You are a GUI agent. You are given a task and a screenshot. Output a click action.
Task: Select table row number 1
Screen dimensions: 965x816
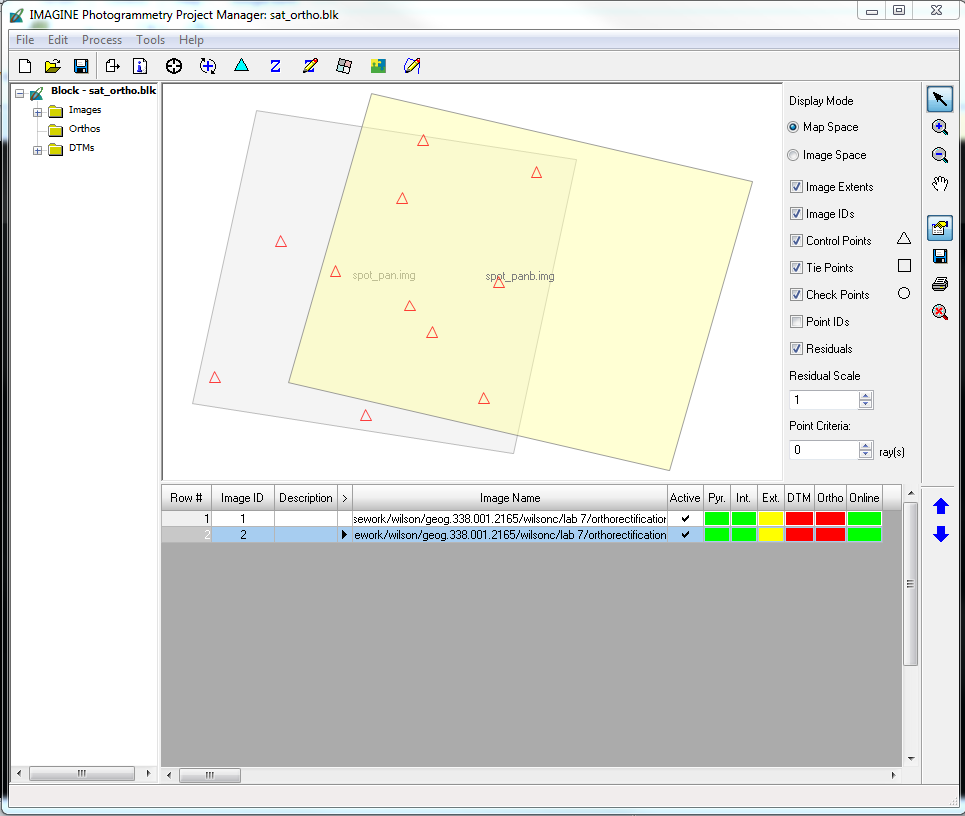pyautogui.click(x=187, y=519)
